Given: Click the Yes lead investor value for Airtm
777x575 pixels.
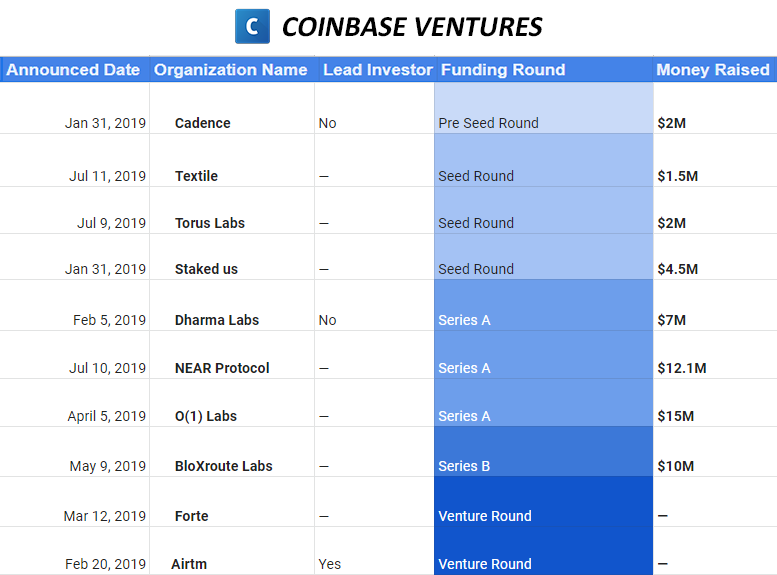Looking at the screenshot, I should click(x=330, y=564).
